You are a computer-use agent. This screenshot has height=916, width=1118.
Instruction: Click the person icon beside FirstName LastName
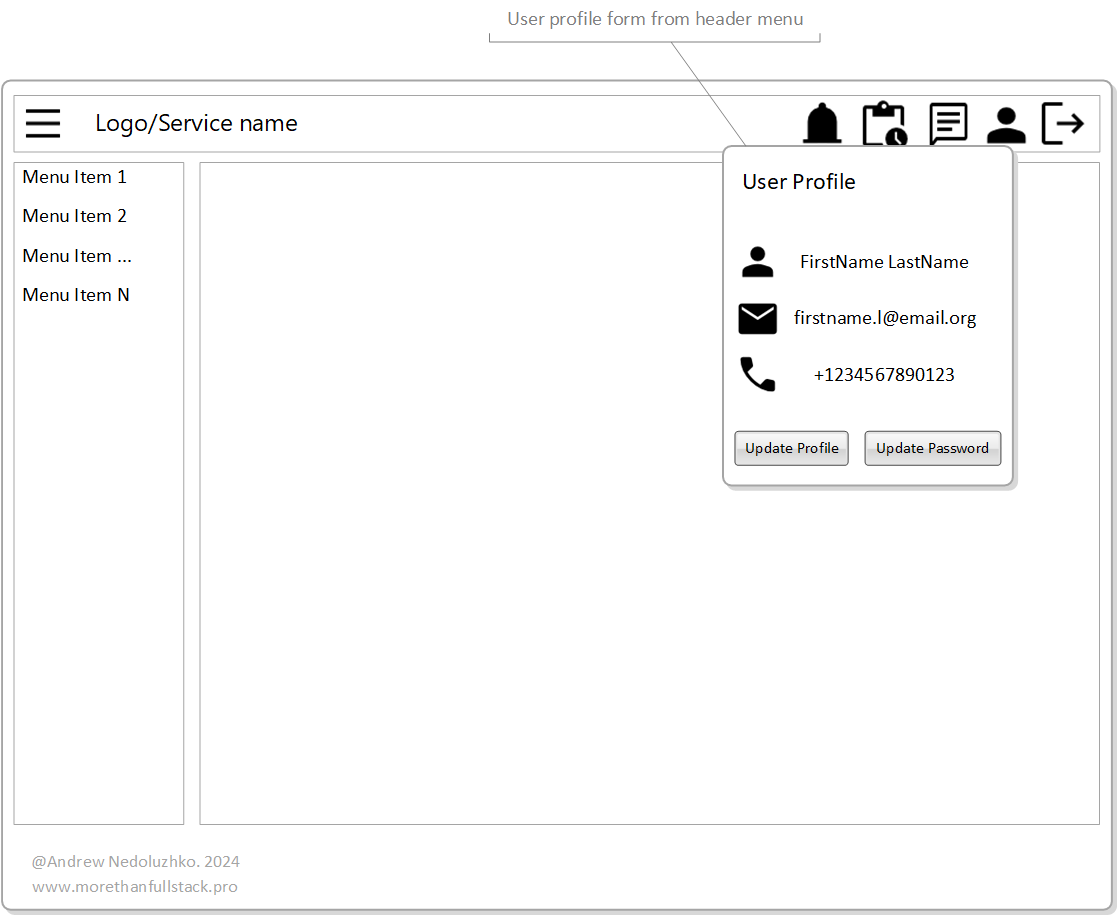coord(758,262)
